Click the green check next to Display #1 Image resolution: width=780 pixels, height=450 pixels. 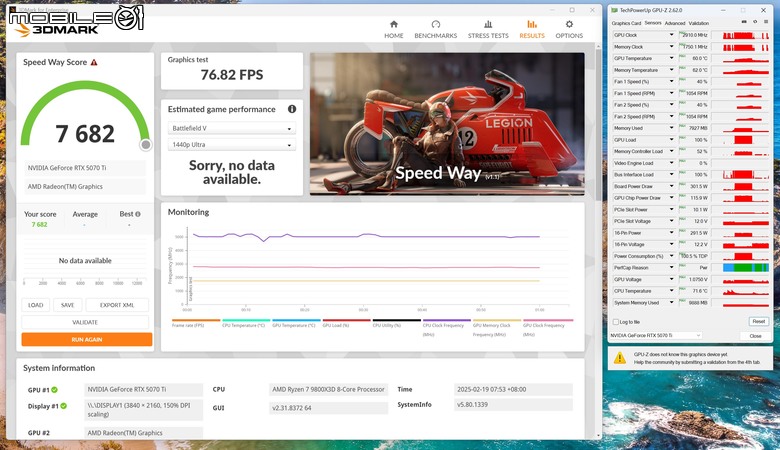pyautogui.click(x=64, y=406)
